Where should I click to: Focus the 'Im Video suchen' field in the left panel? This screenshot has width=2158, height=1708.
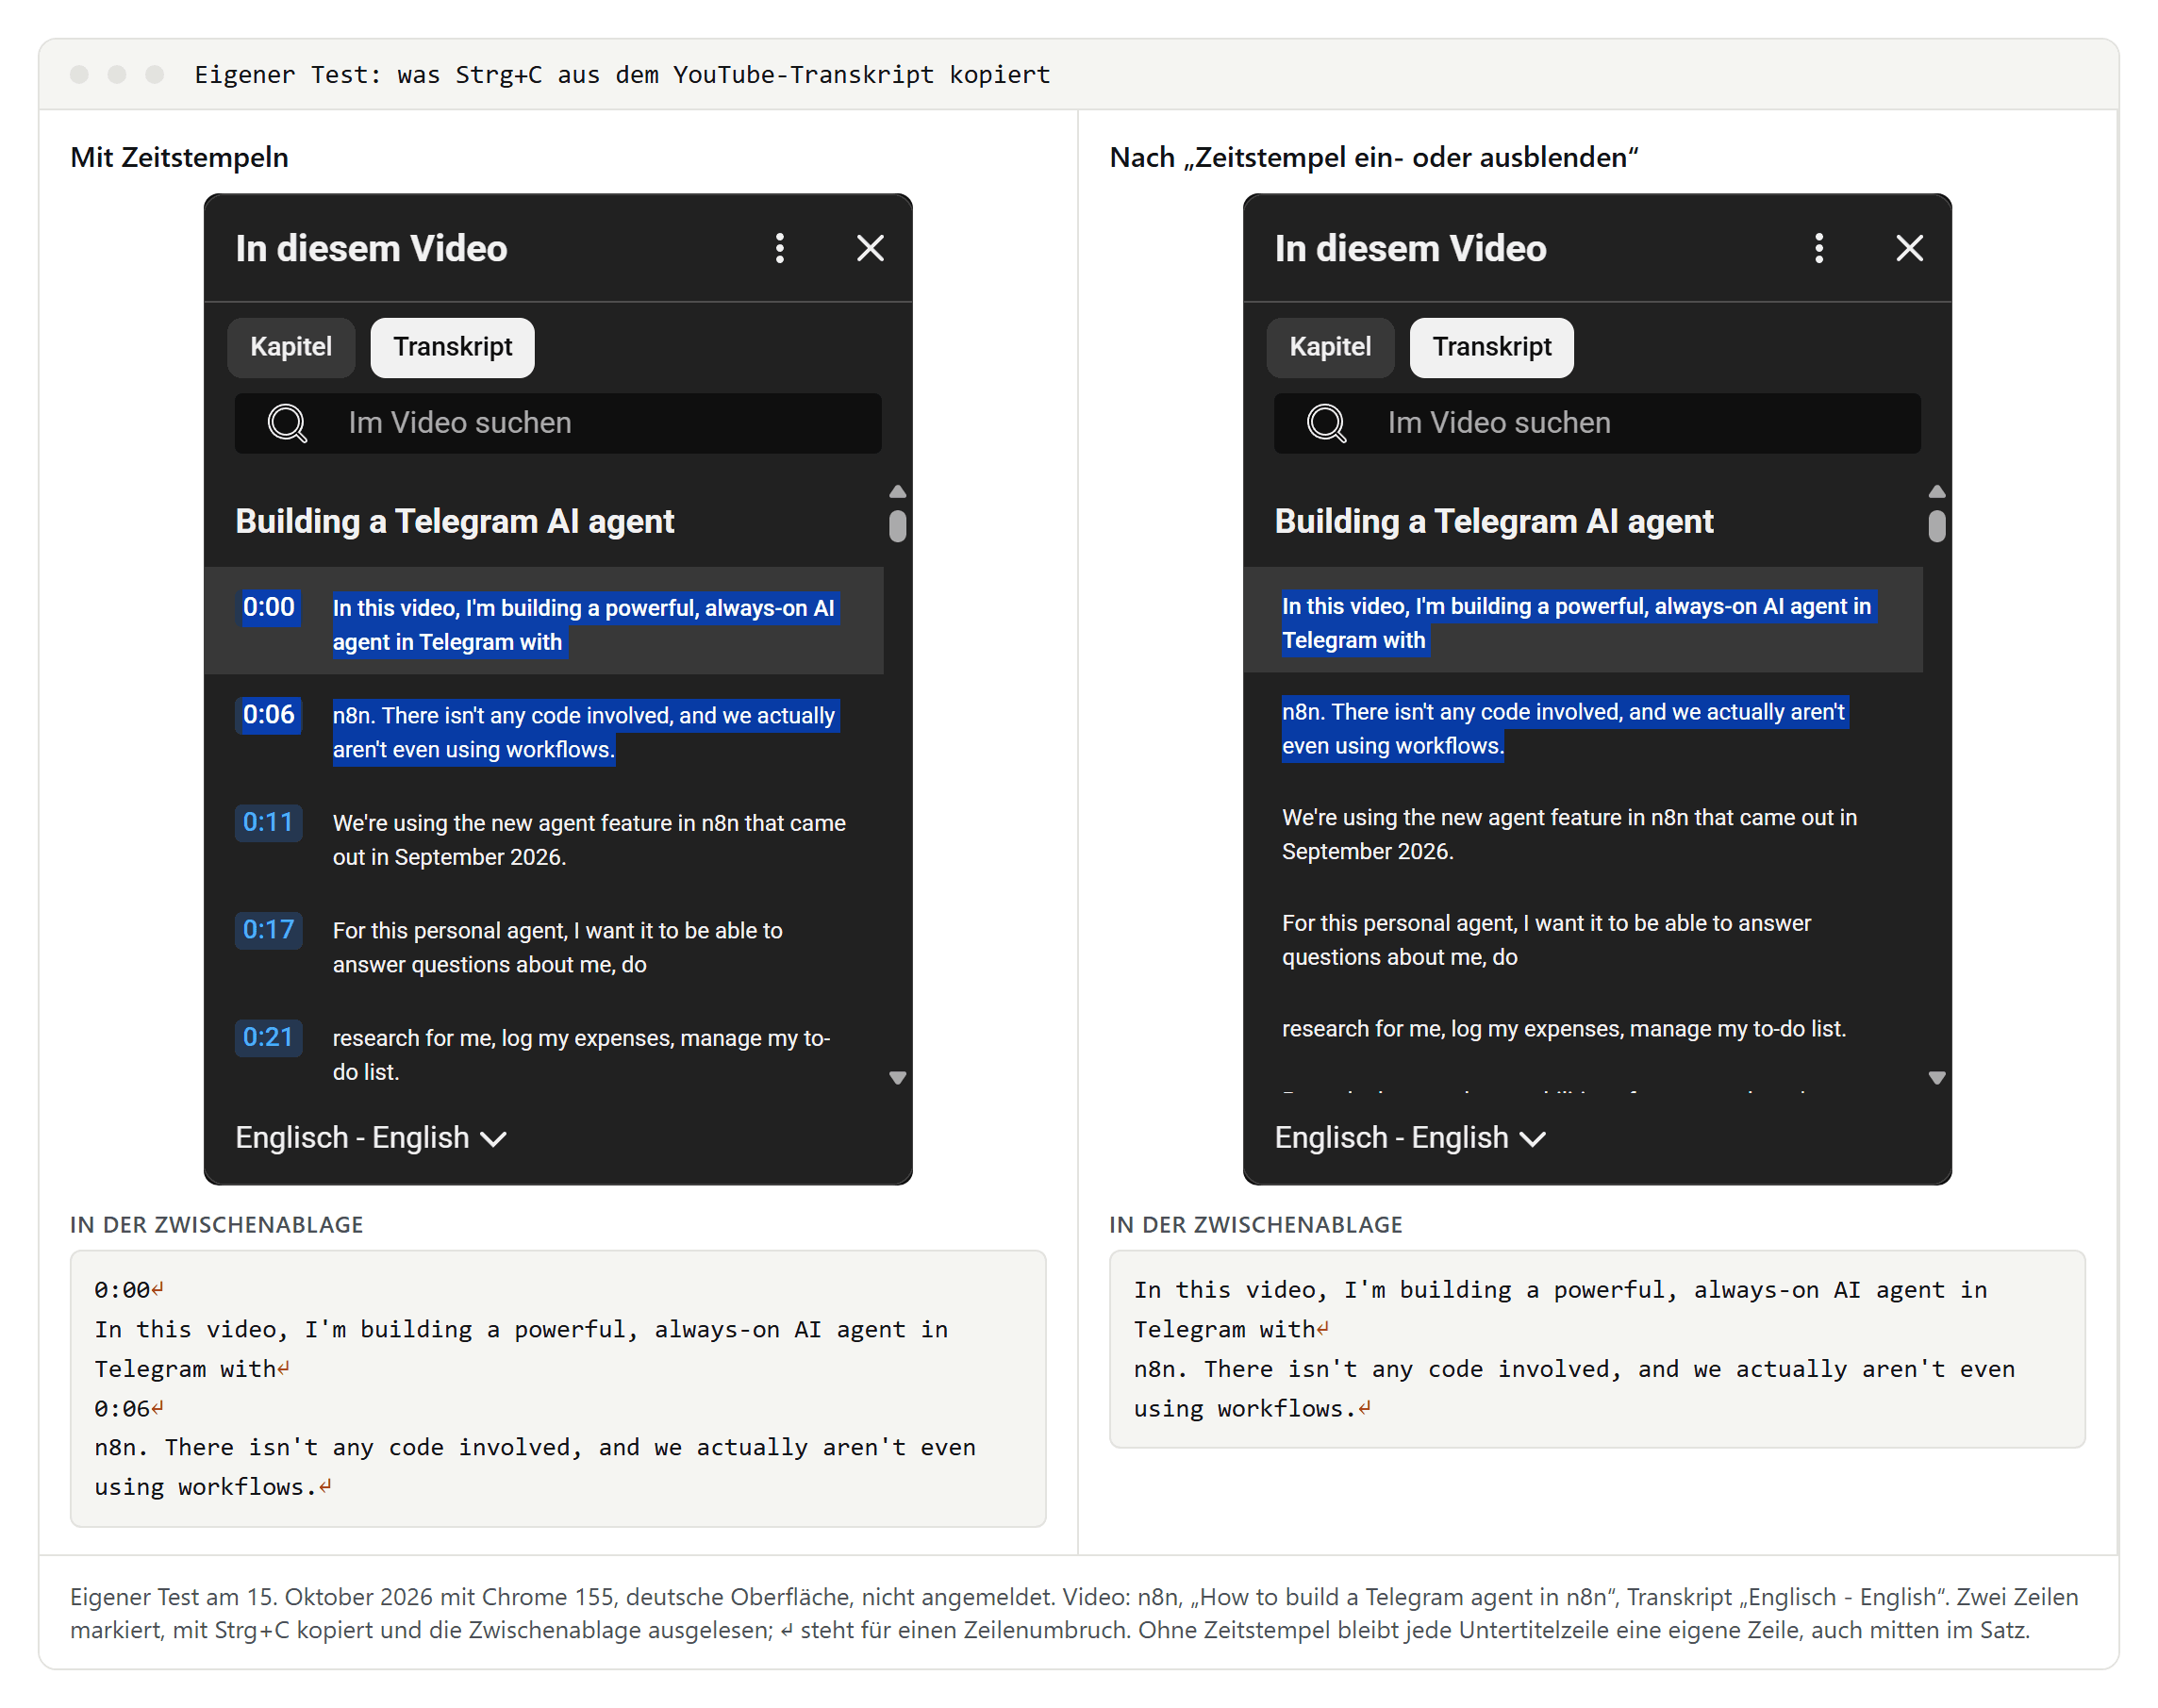558,423
